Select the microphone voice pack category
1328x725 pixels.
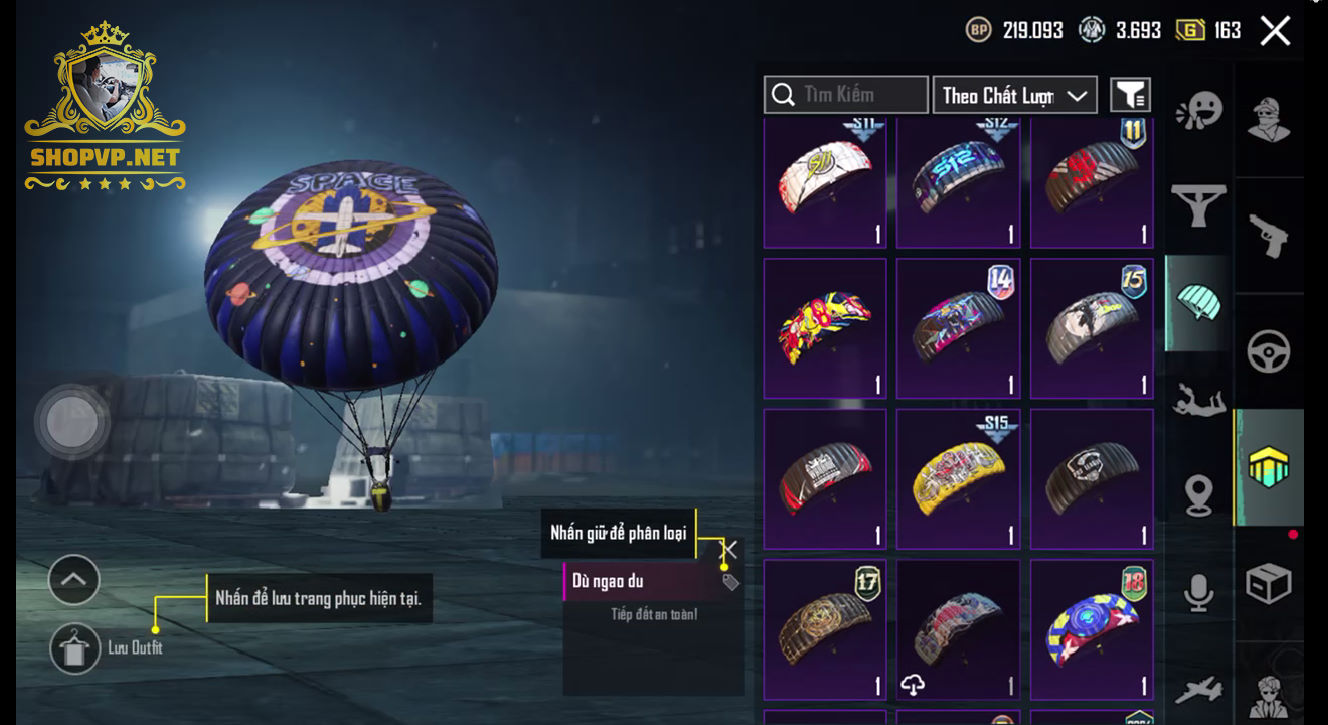tap(1199, 591)
